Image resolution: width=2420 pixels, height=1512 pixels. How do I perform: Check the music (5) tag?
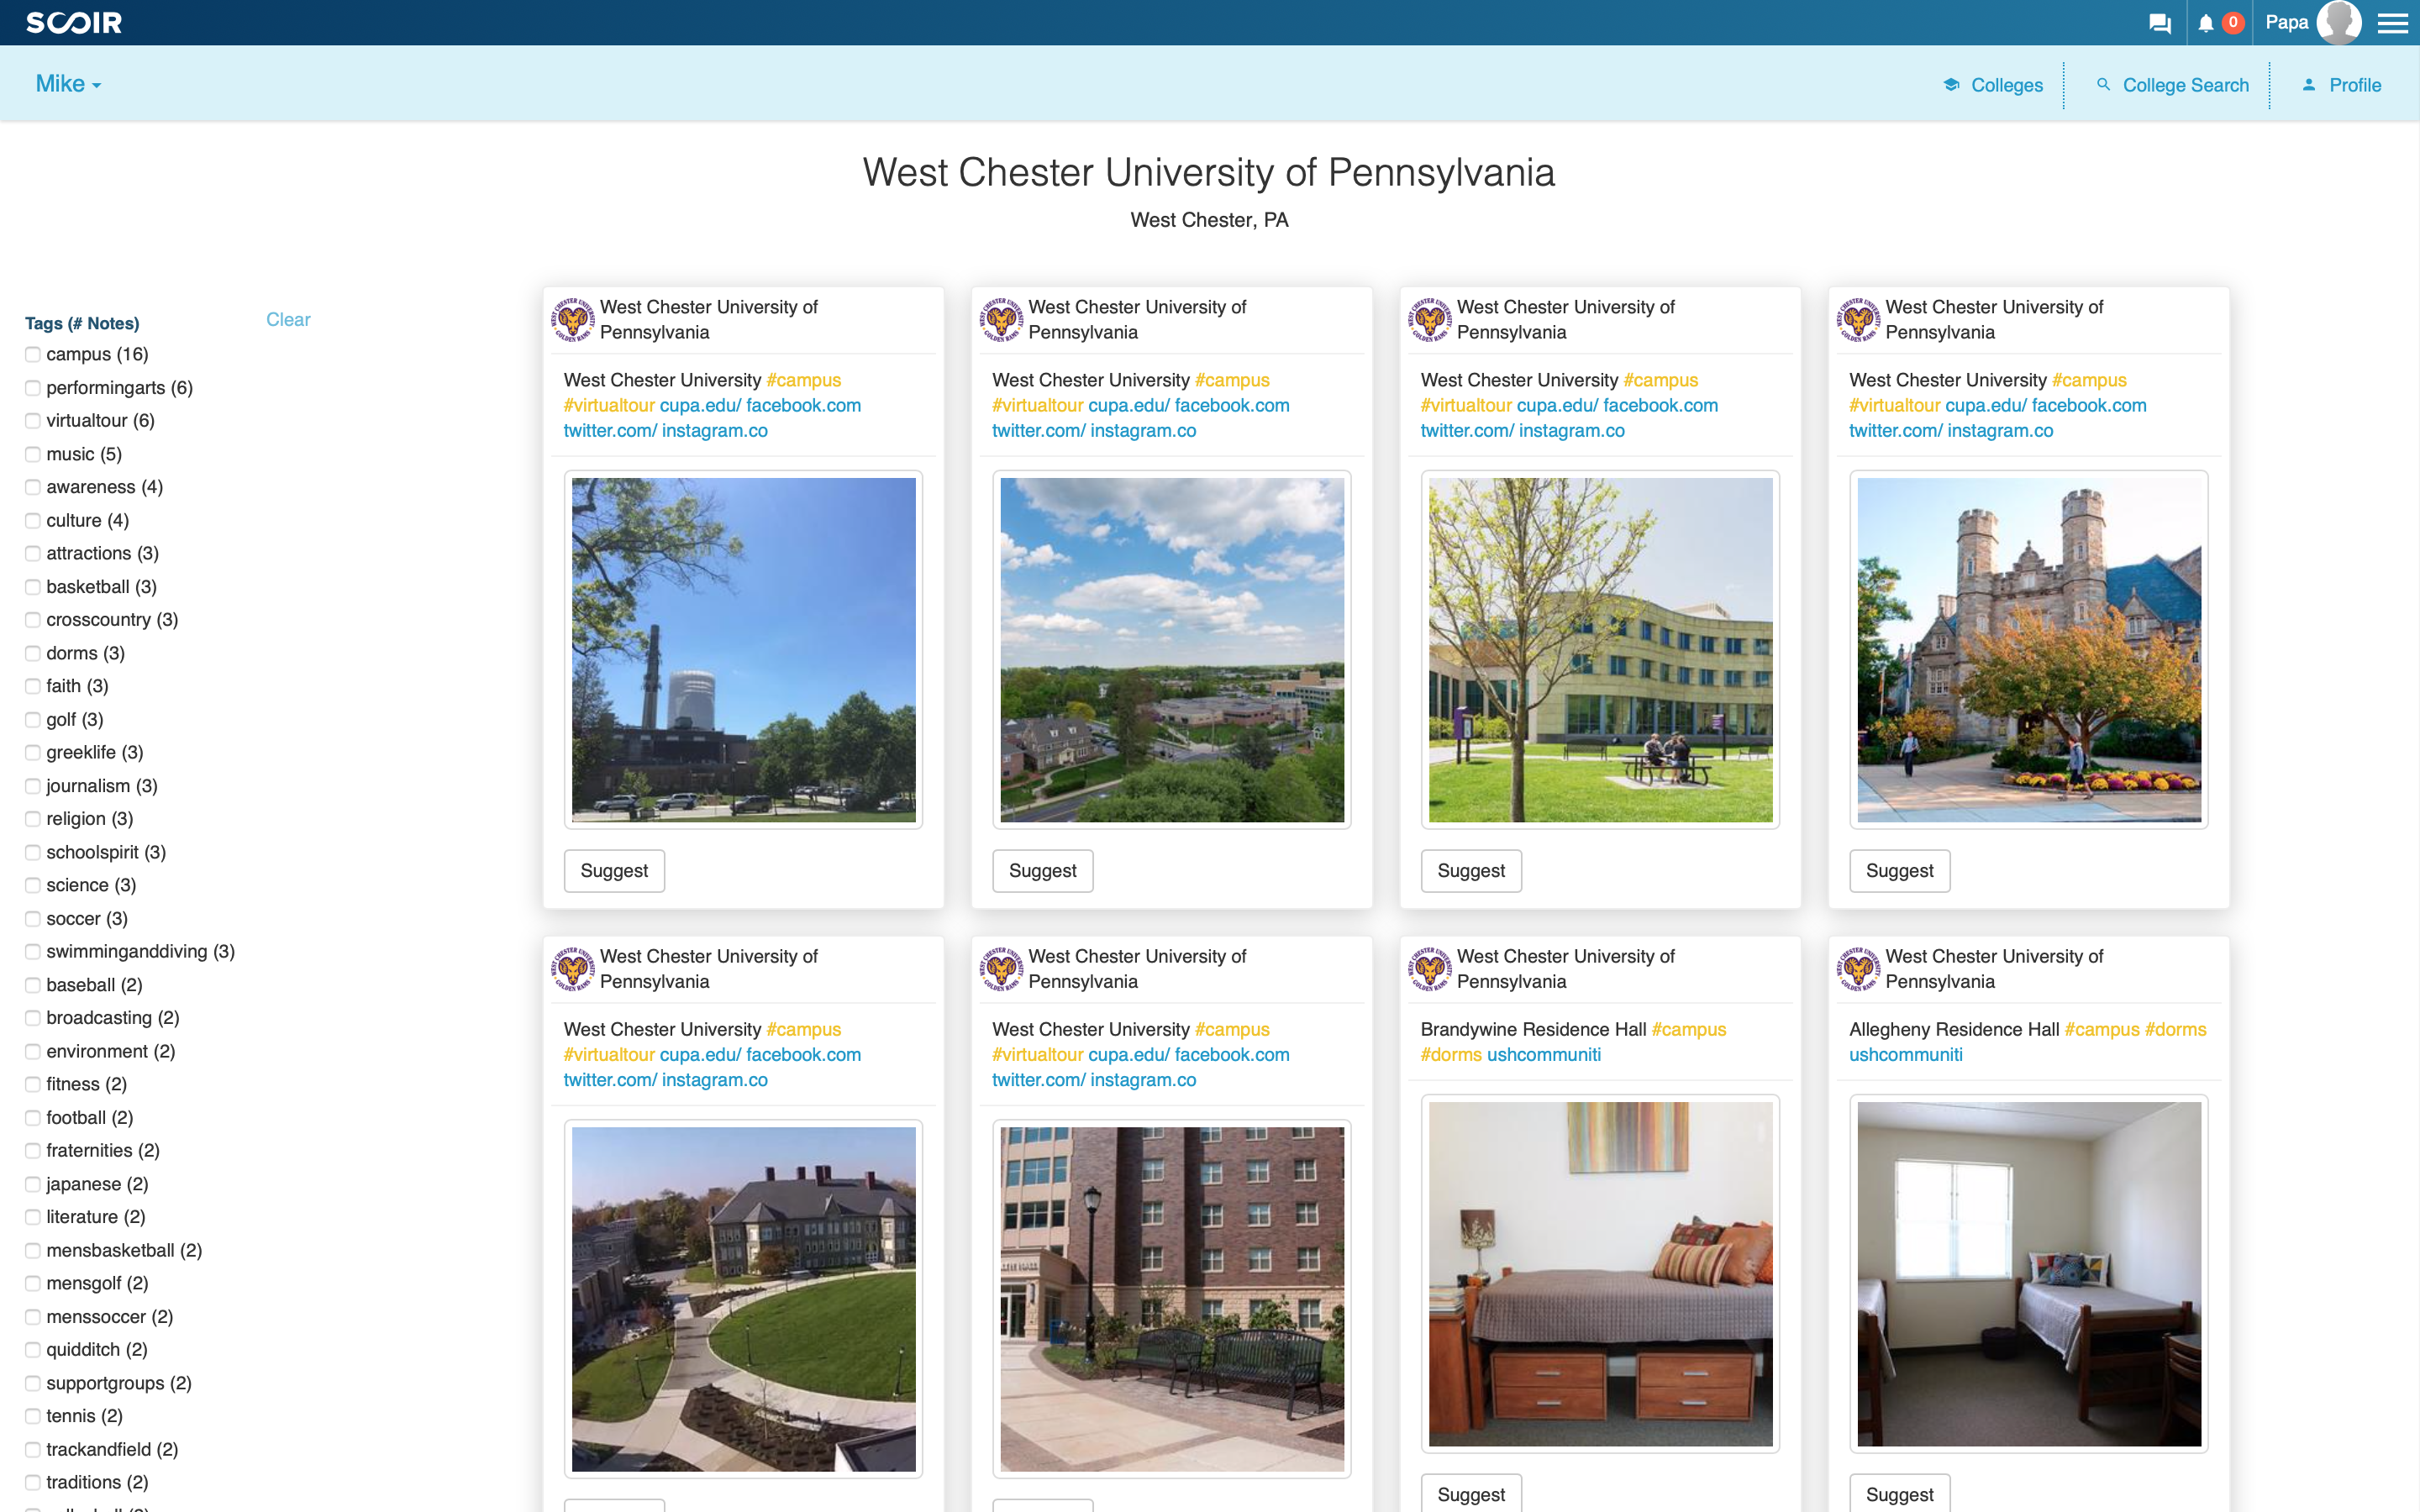pos(33,454)
